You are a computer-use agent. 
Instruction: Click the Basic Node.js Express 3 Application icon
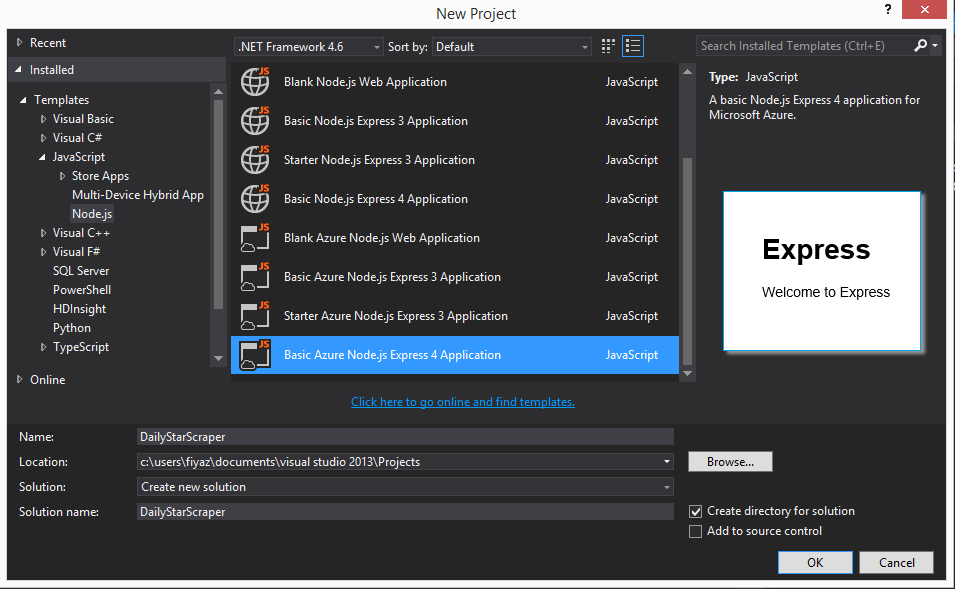[x=255, y=121]
